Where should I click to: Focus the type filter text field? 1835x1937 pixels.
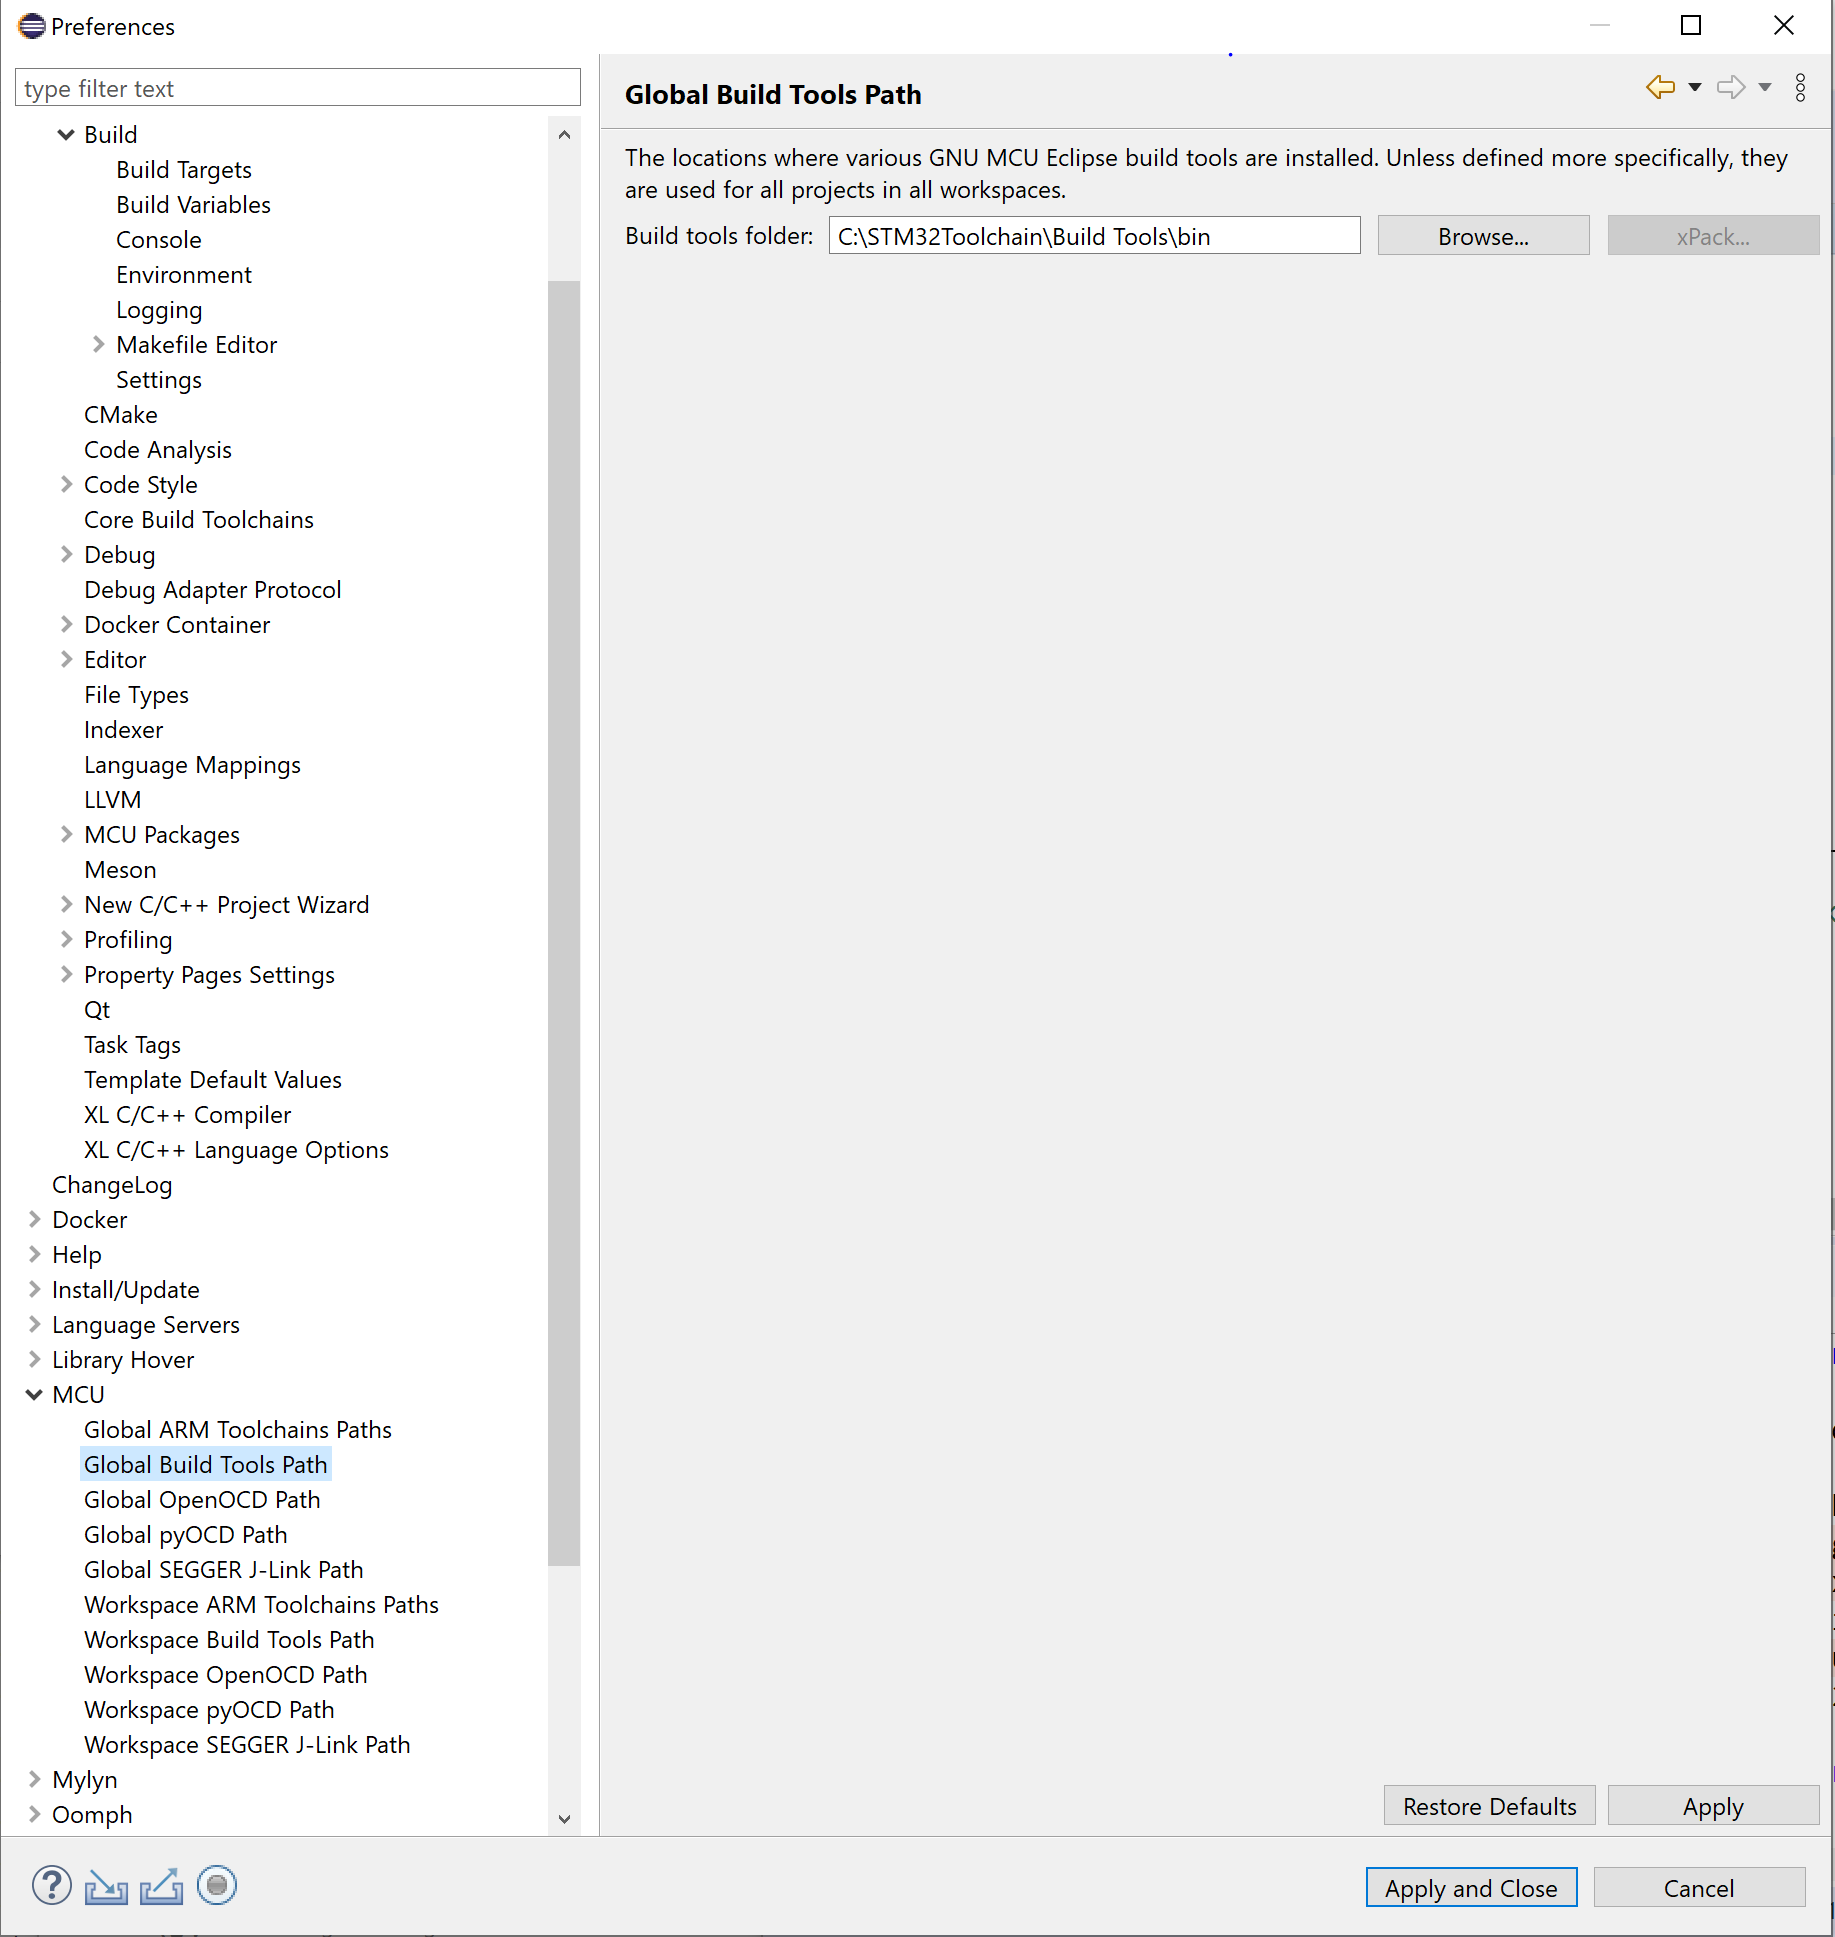298,88
